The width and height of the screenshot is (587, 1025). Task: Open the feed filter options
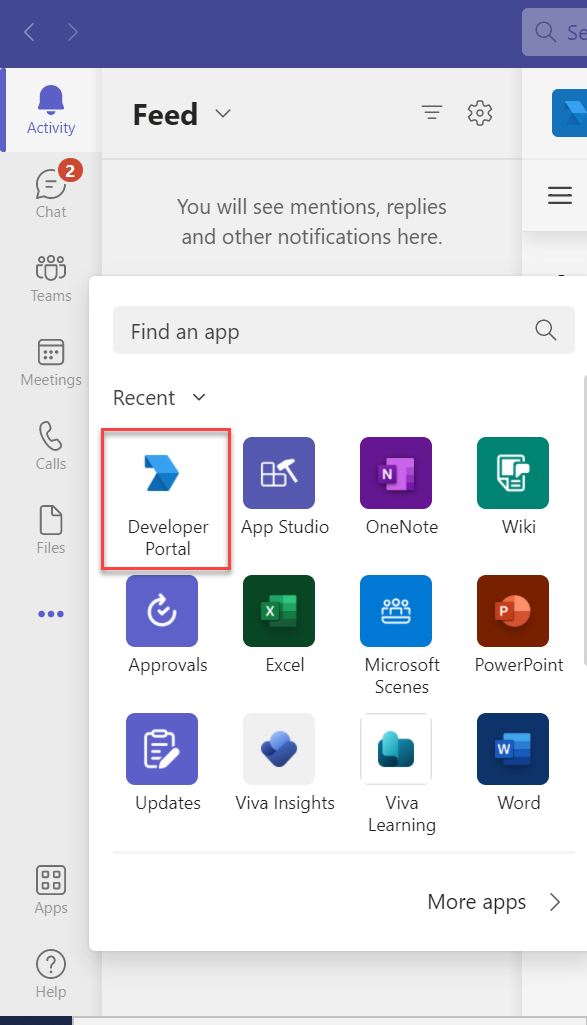(x=431, y=113)
